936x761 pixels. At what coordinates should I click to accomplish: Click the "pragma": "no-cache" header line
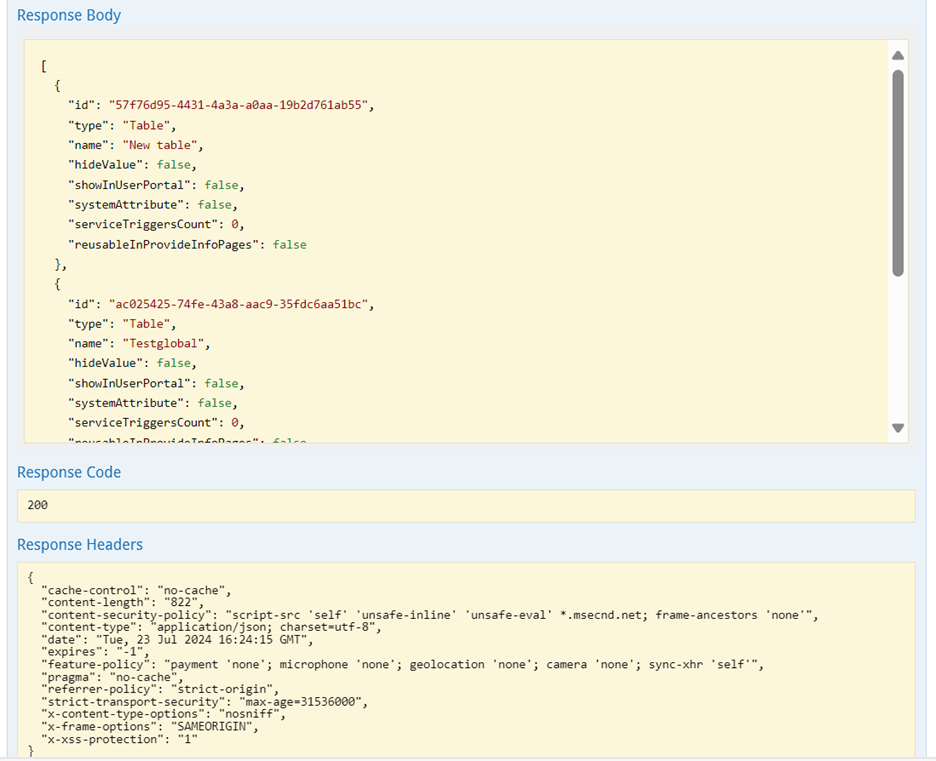pyautogui.click(x=112, y=677)
